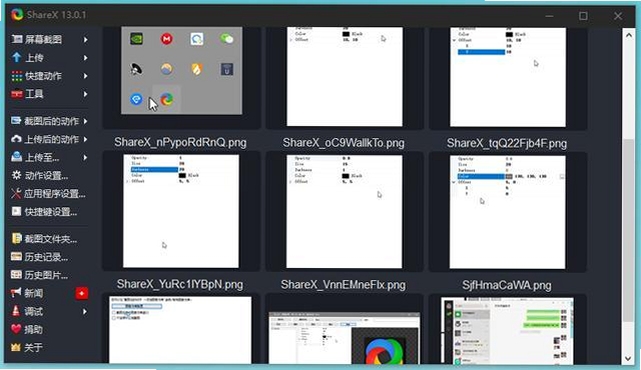Viewport: 641px width, 370px height.
Task: Expand the 截图后的动作 submenu arrow
Action: click(85, 121)
